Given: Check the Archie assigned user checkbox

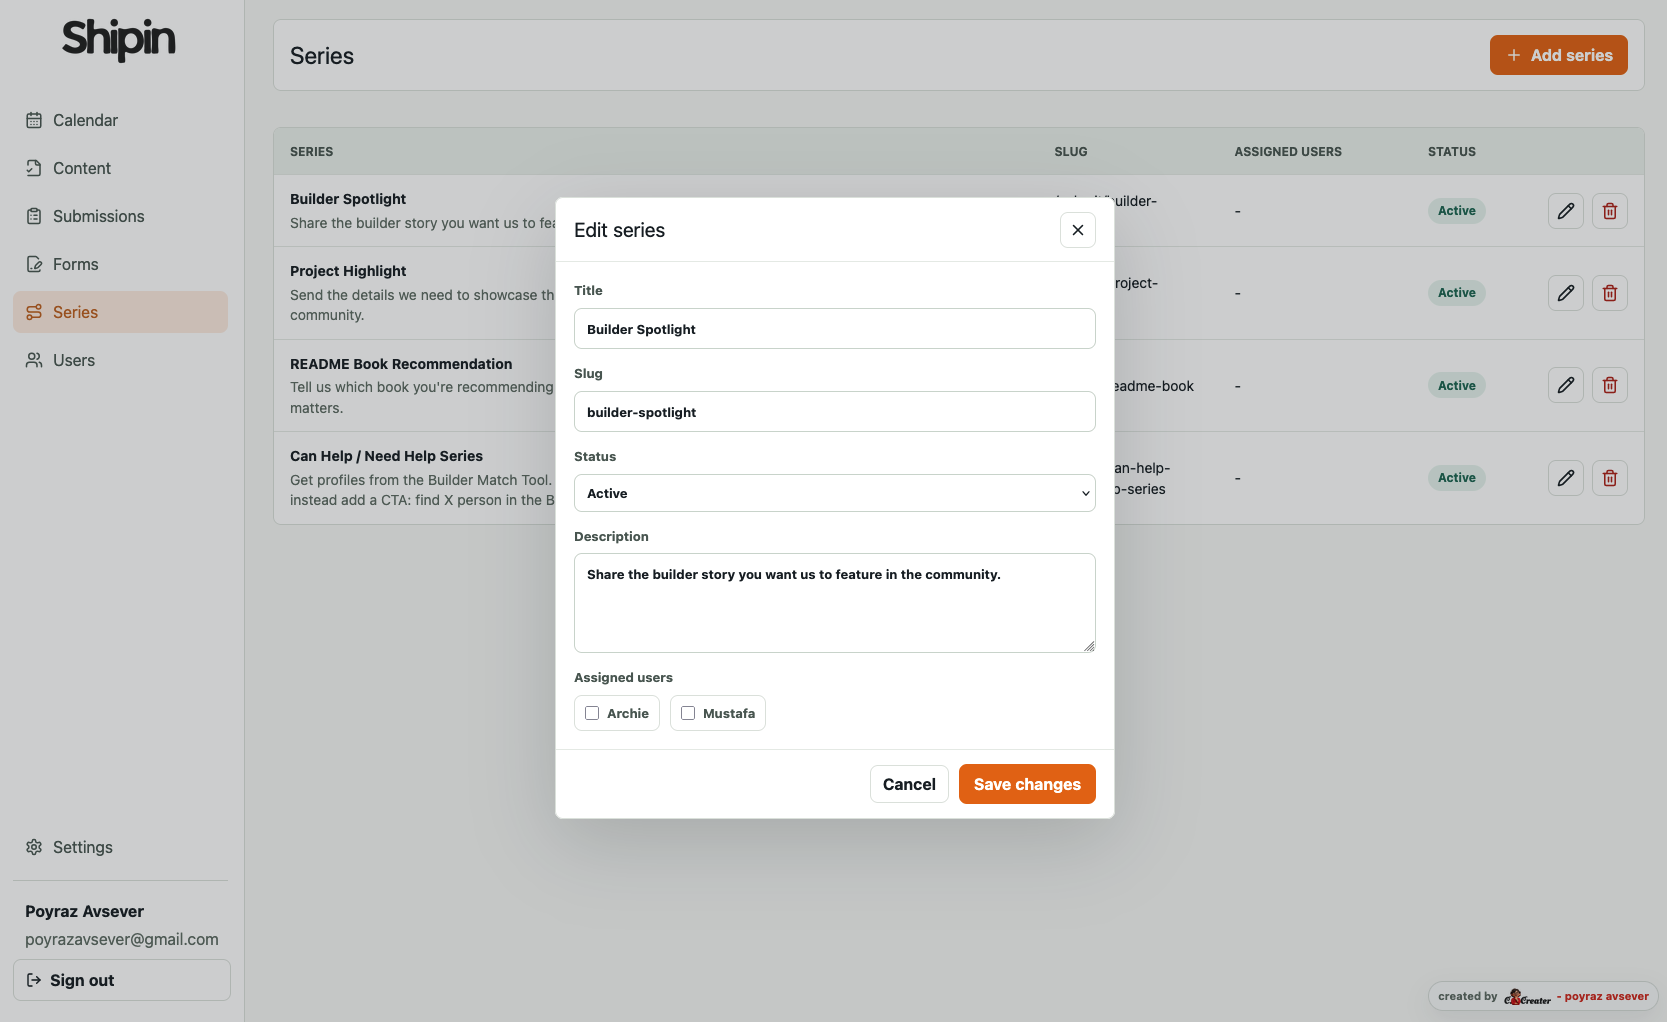Looking at the screenshot, I should (592, 713).
